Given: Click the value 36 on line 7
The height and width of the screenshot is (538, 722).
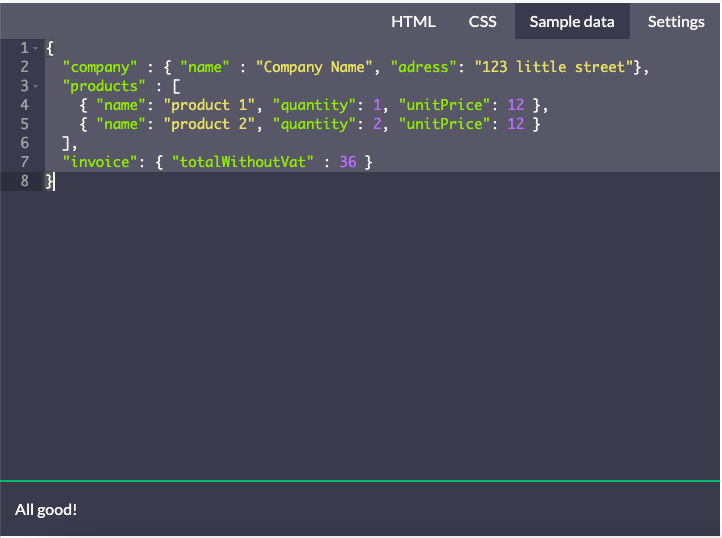Looking at the screenshot, I should (x=348, y=162).
